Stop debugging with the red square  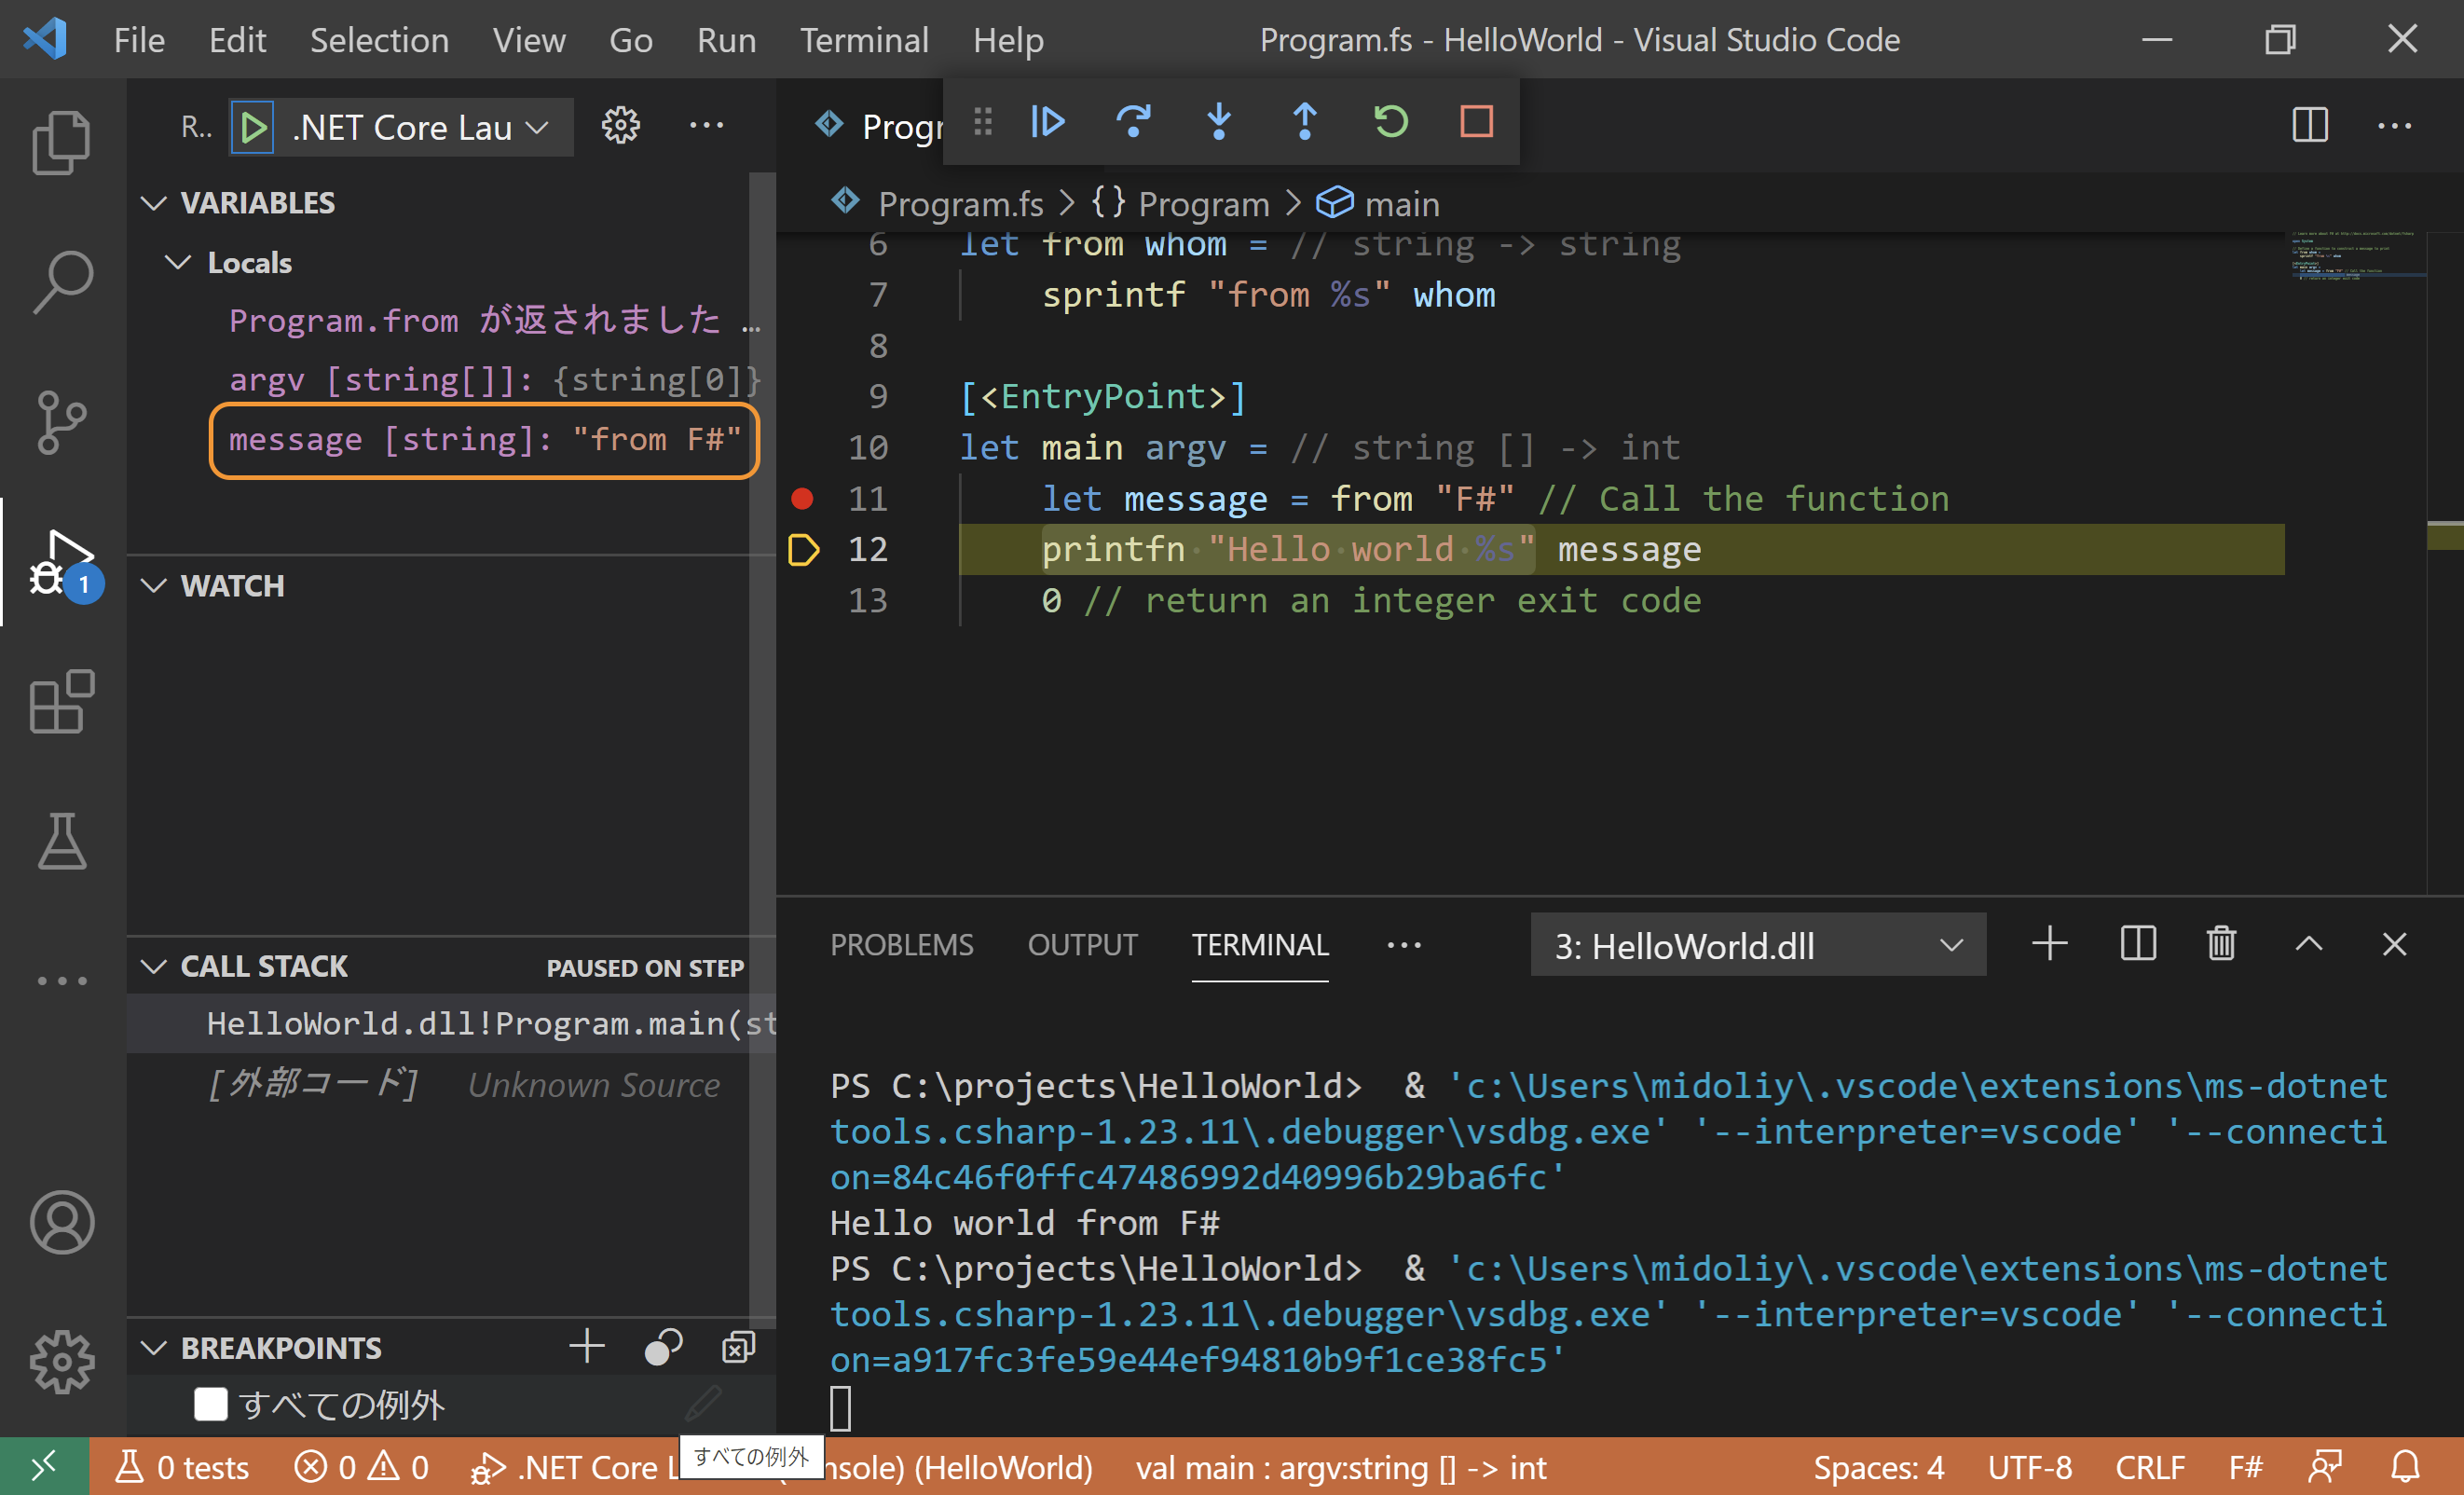(1476, 122)
